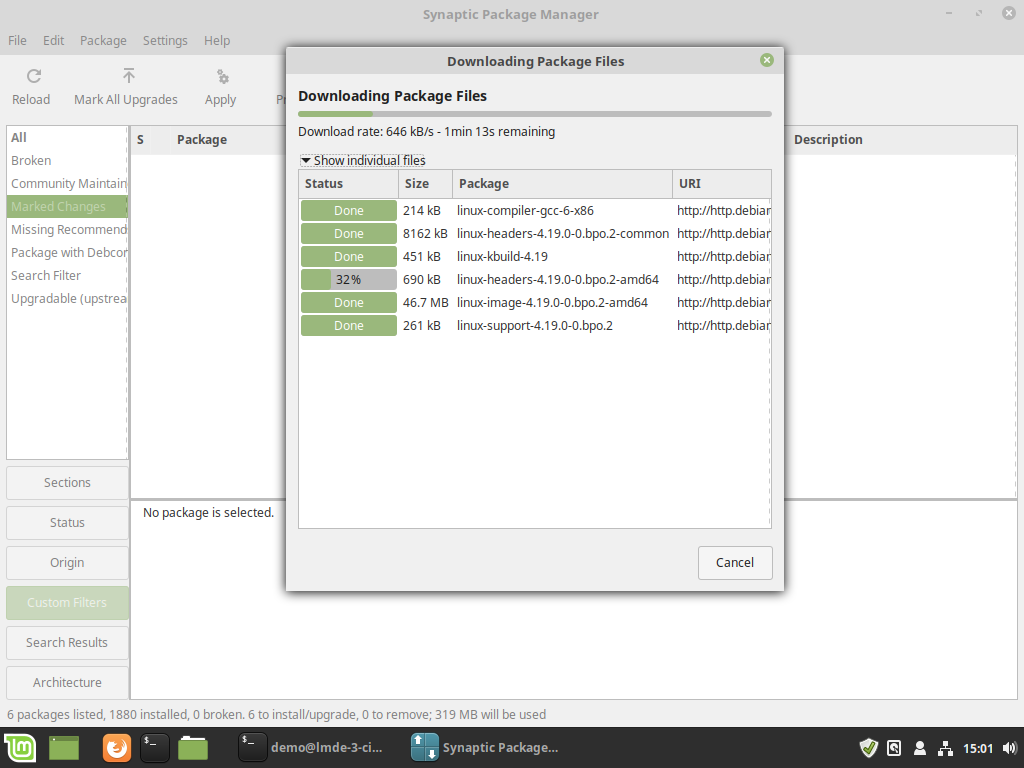
Task: Click the Done bar for linux-compiler-gcc-6-x86
Action: (349, 211)
